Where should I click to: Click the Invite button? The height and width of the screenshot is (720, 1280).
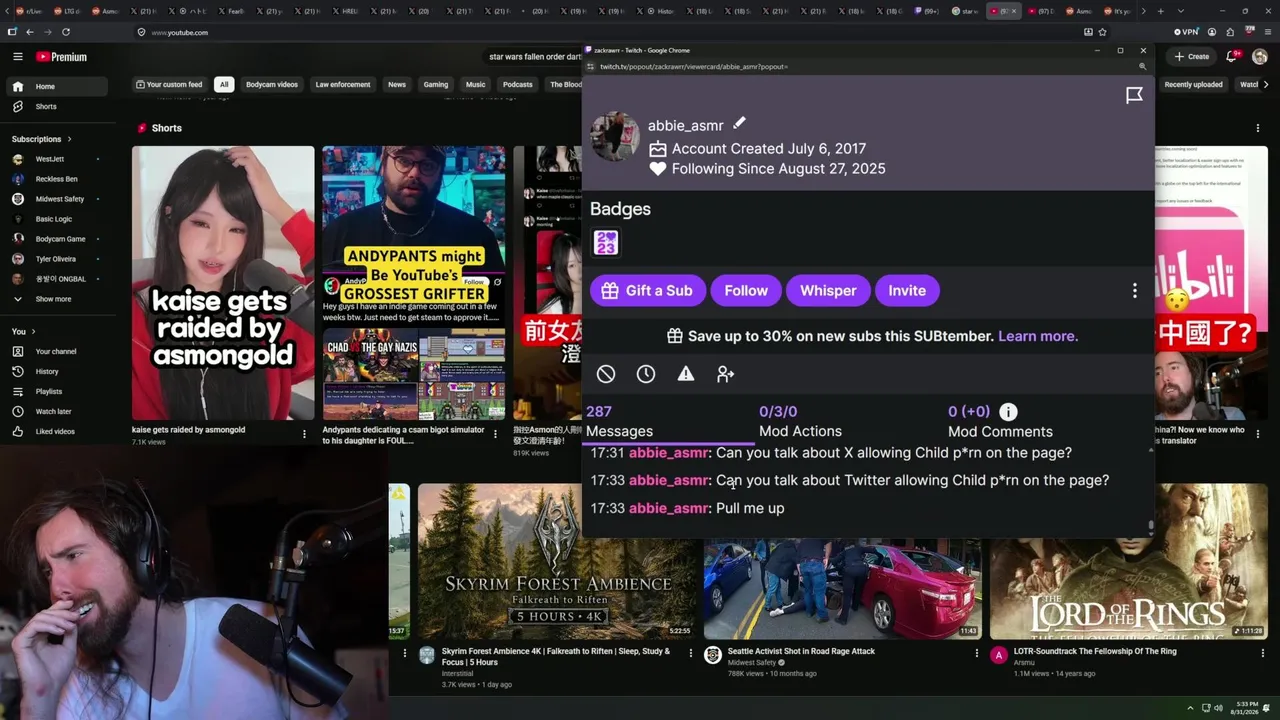[907, 291]
